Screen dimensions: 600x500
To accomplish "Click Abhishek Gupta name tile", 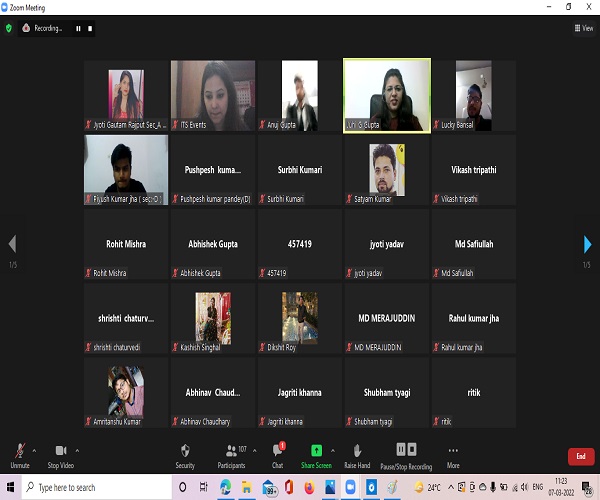I will [x=213, y=244].
